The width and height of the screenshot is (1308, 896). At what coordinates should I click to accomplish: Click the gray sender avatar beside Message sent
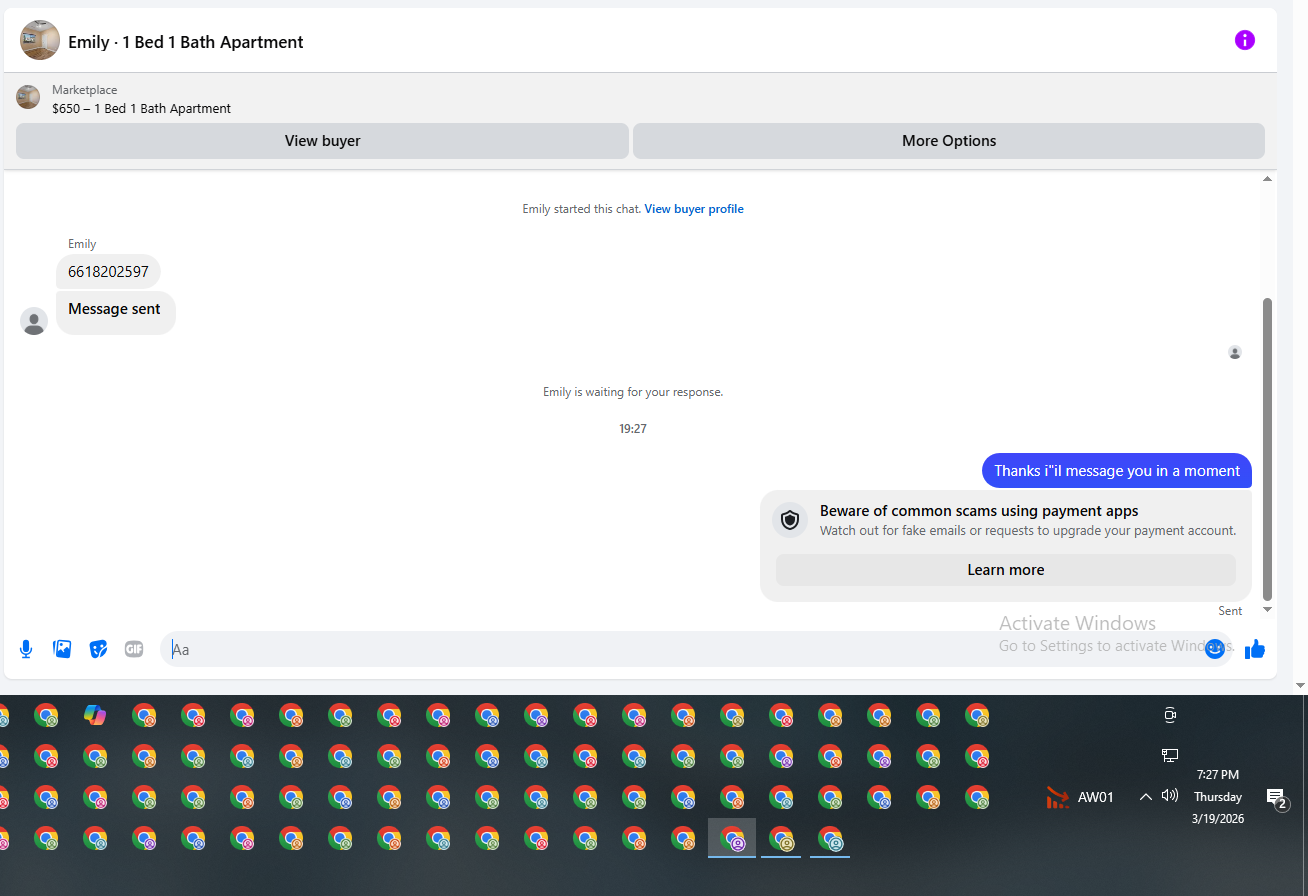point(34,321)
